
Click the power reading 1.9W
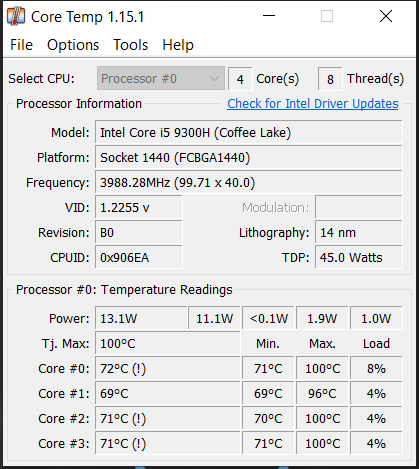coord(322,318)
